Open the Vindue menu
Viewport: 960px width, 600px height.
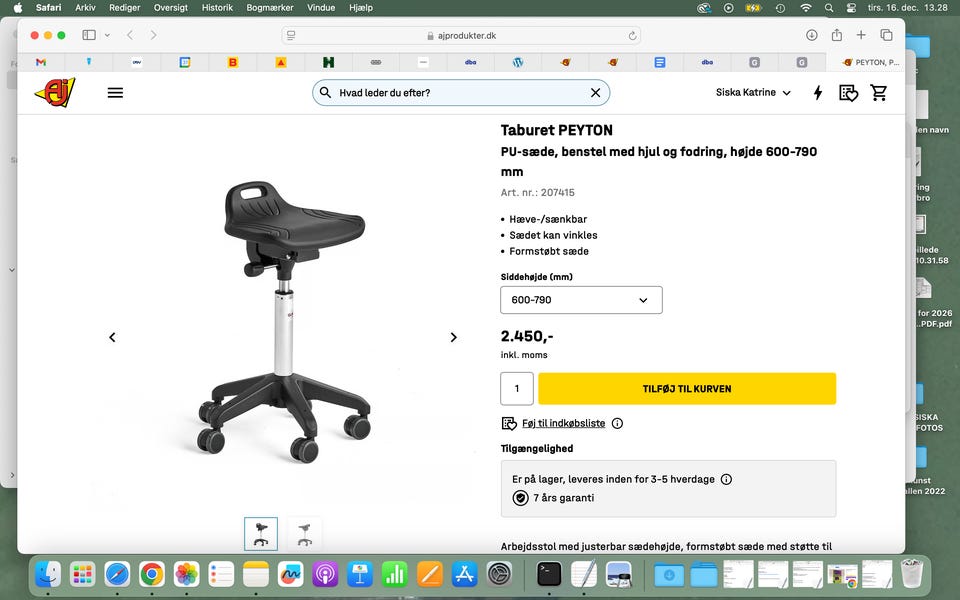click(x=321, y=7)
